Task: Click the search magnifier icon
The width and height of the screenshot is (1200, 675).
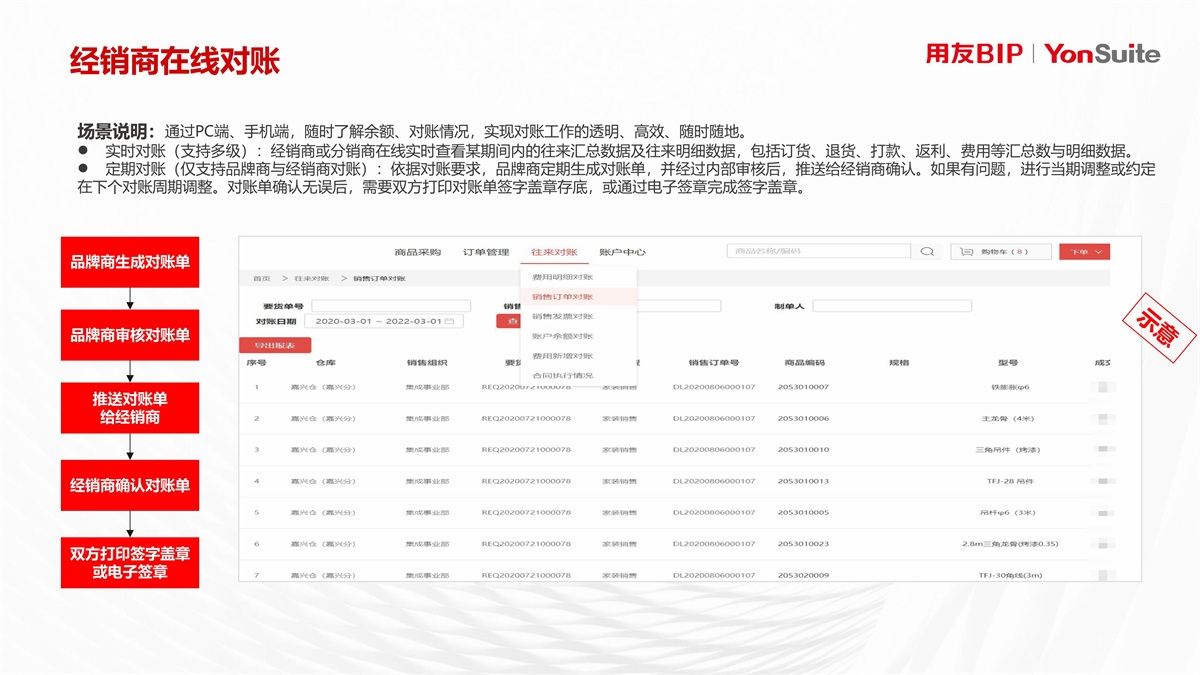Action: click(x=927, y=252)
